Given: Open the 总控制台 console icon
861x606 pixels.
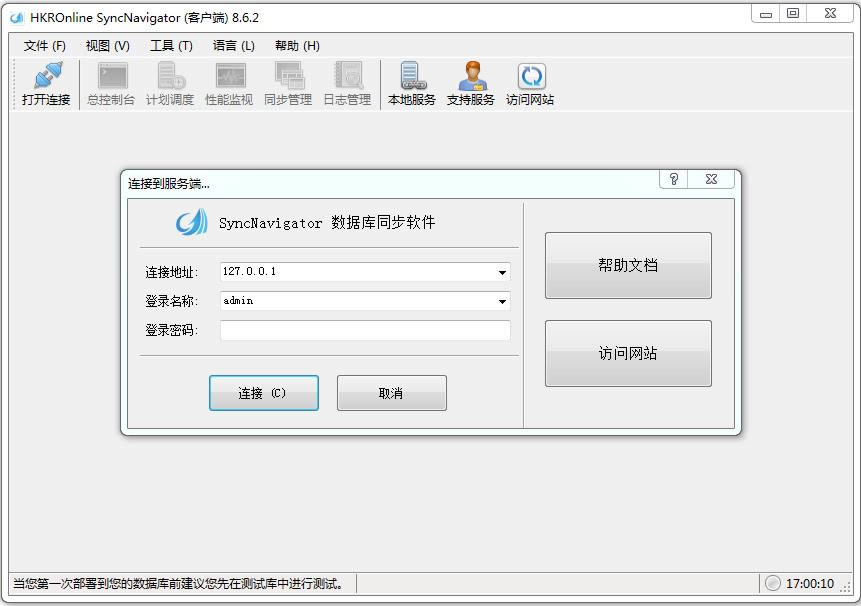Looking at the screenshot, I should coord(111,84).
